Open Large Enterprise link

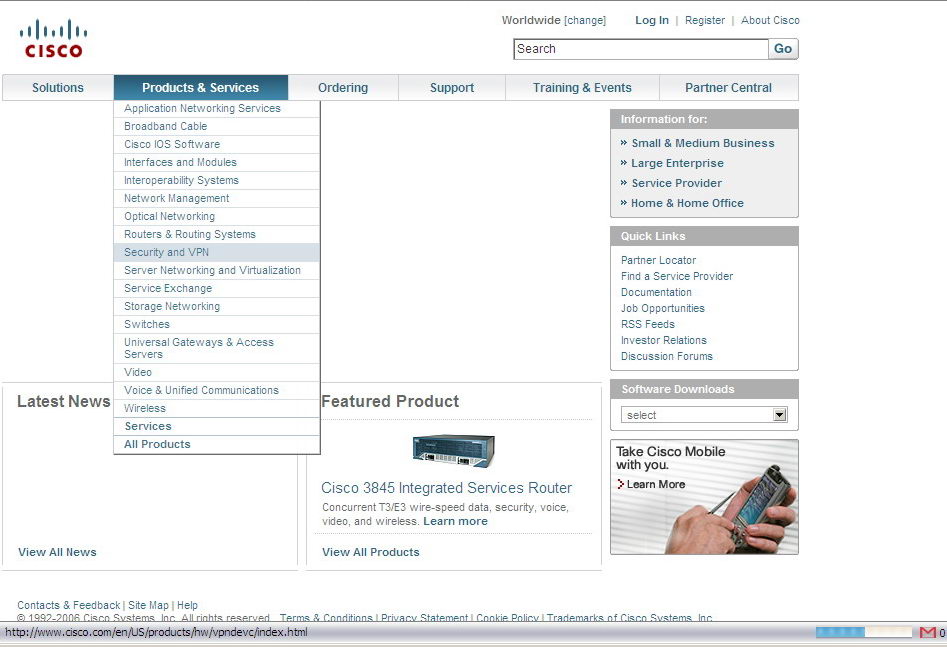coord(677,163)
